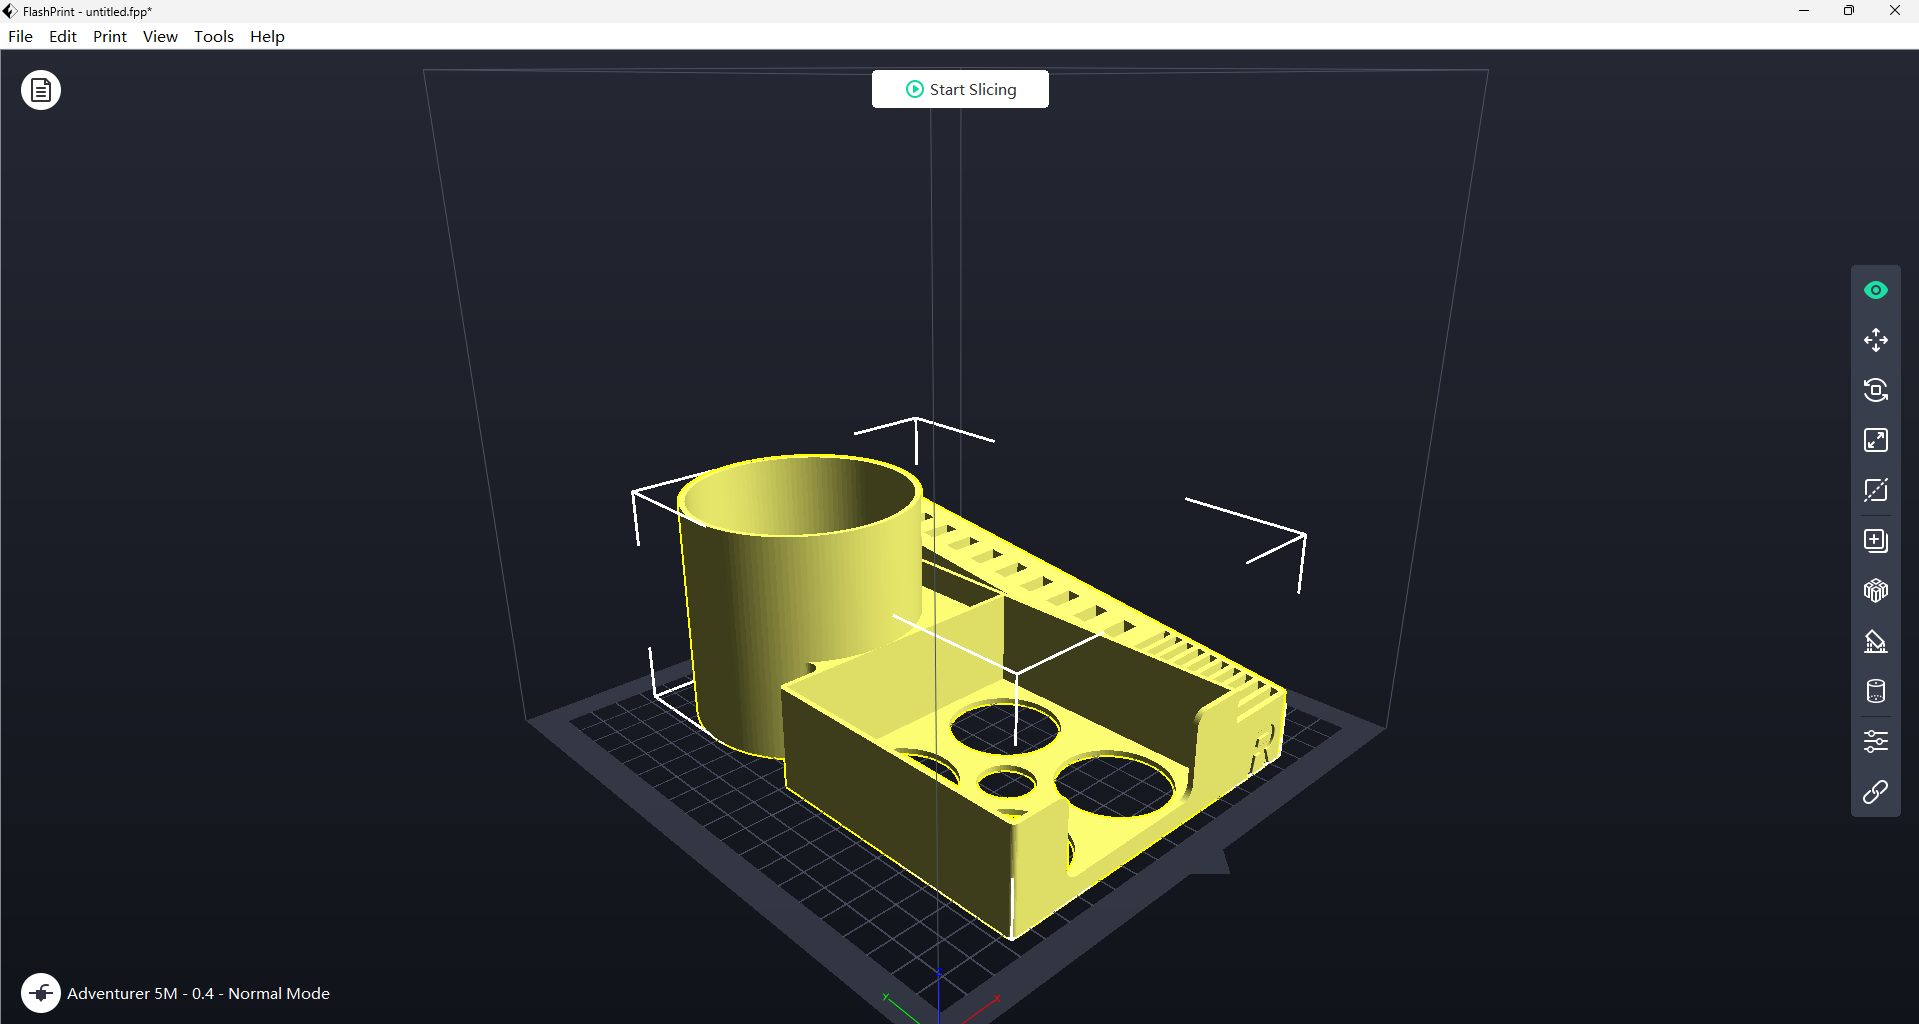Close the FlashPrint window
The image size is (1919, 1024).
(x=1895, y=11)
